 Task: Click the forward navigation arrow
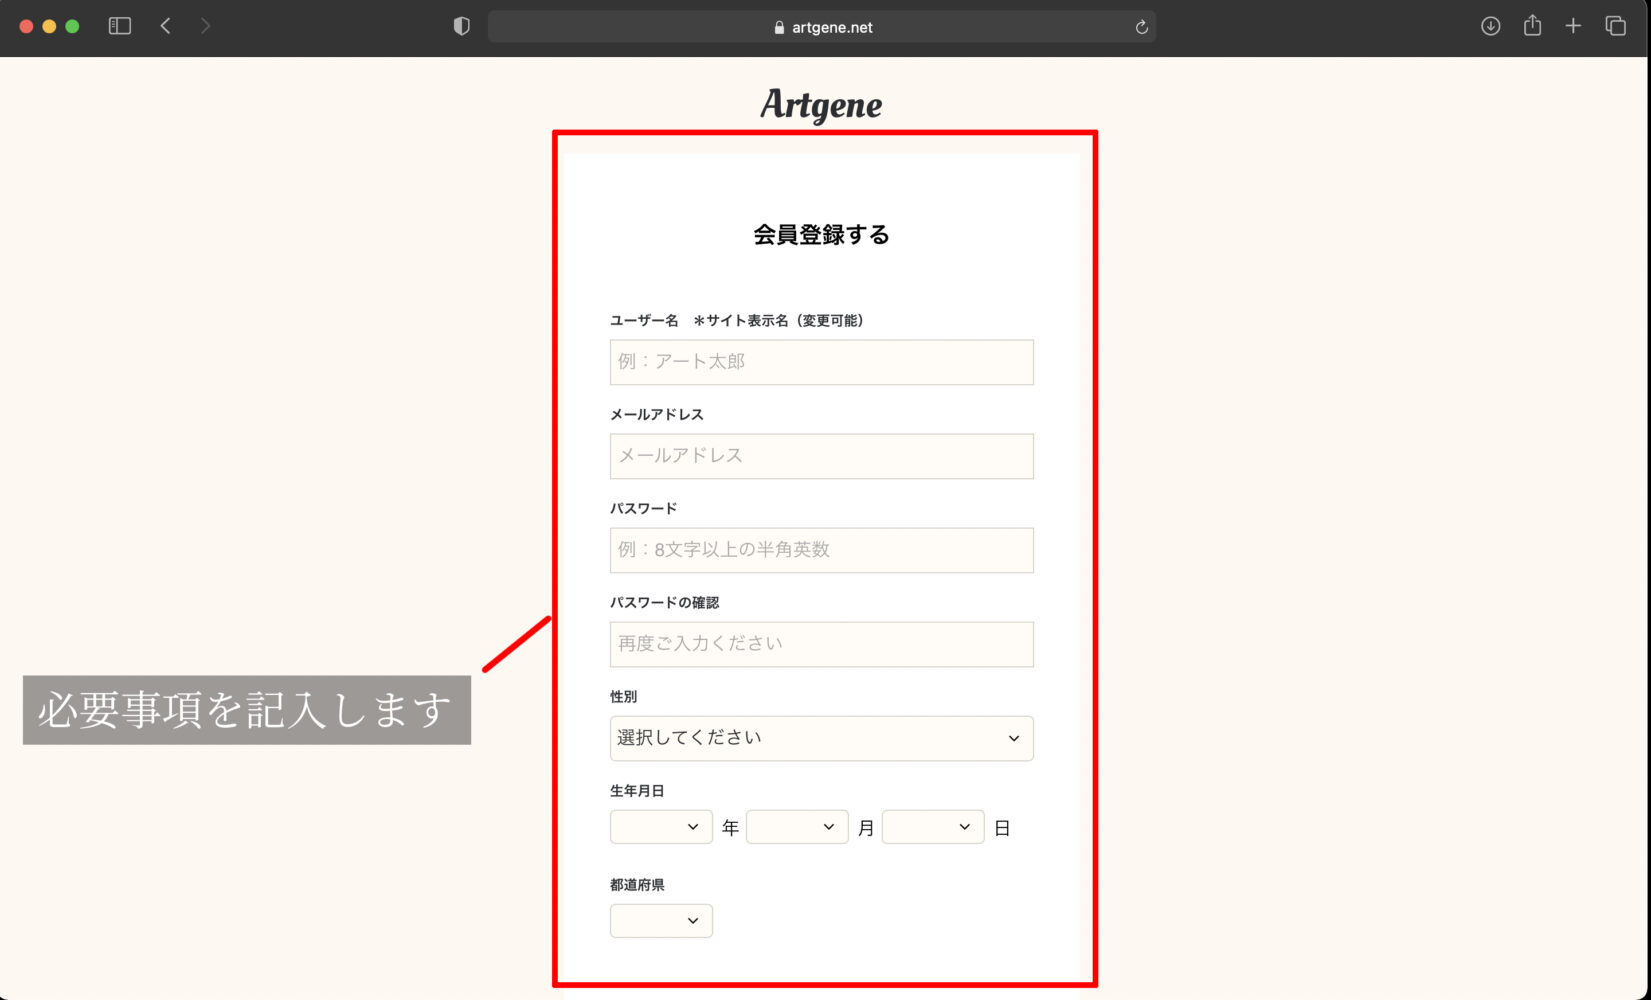205,26
